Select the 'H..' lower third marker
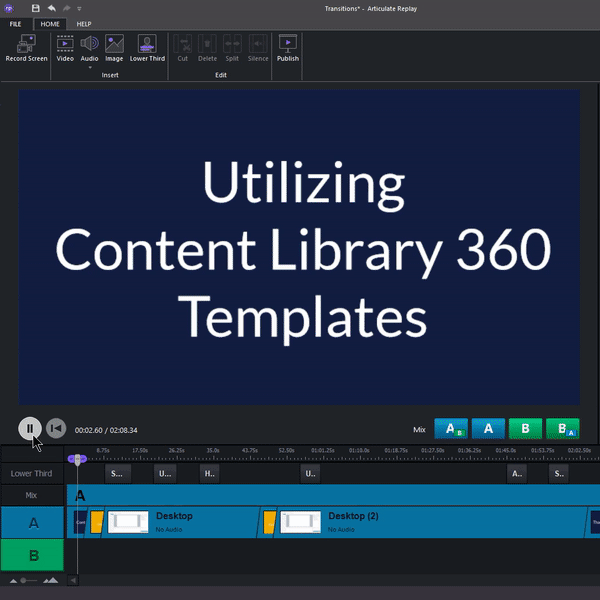The height and width of the screenshot is (600, 600). point(210,474)
